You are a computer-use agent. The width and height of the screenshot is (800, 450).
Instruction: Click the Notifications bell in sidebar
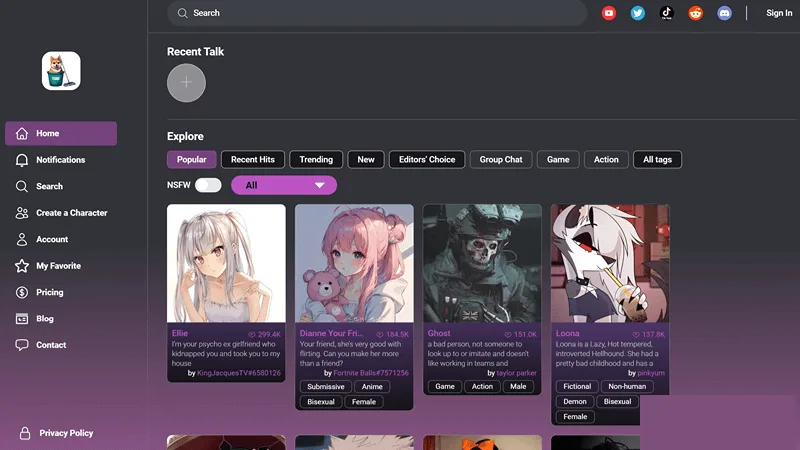[x=21, y=160]
